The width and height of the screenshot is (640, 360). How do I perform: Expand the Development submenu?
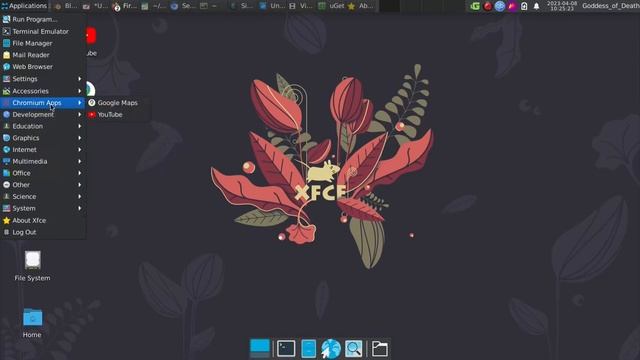pos(43,115)
